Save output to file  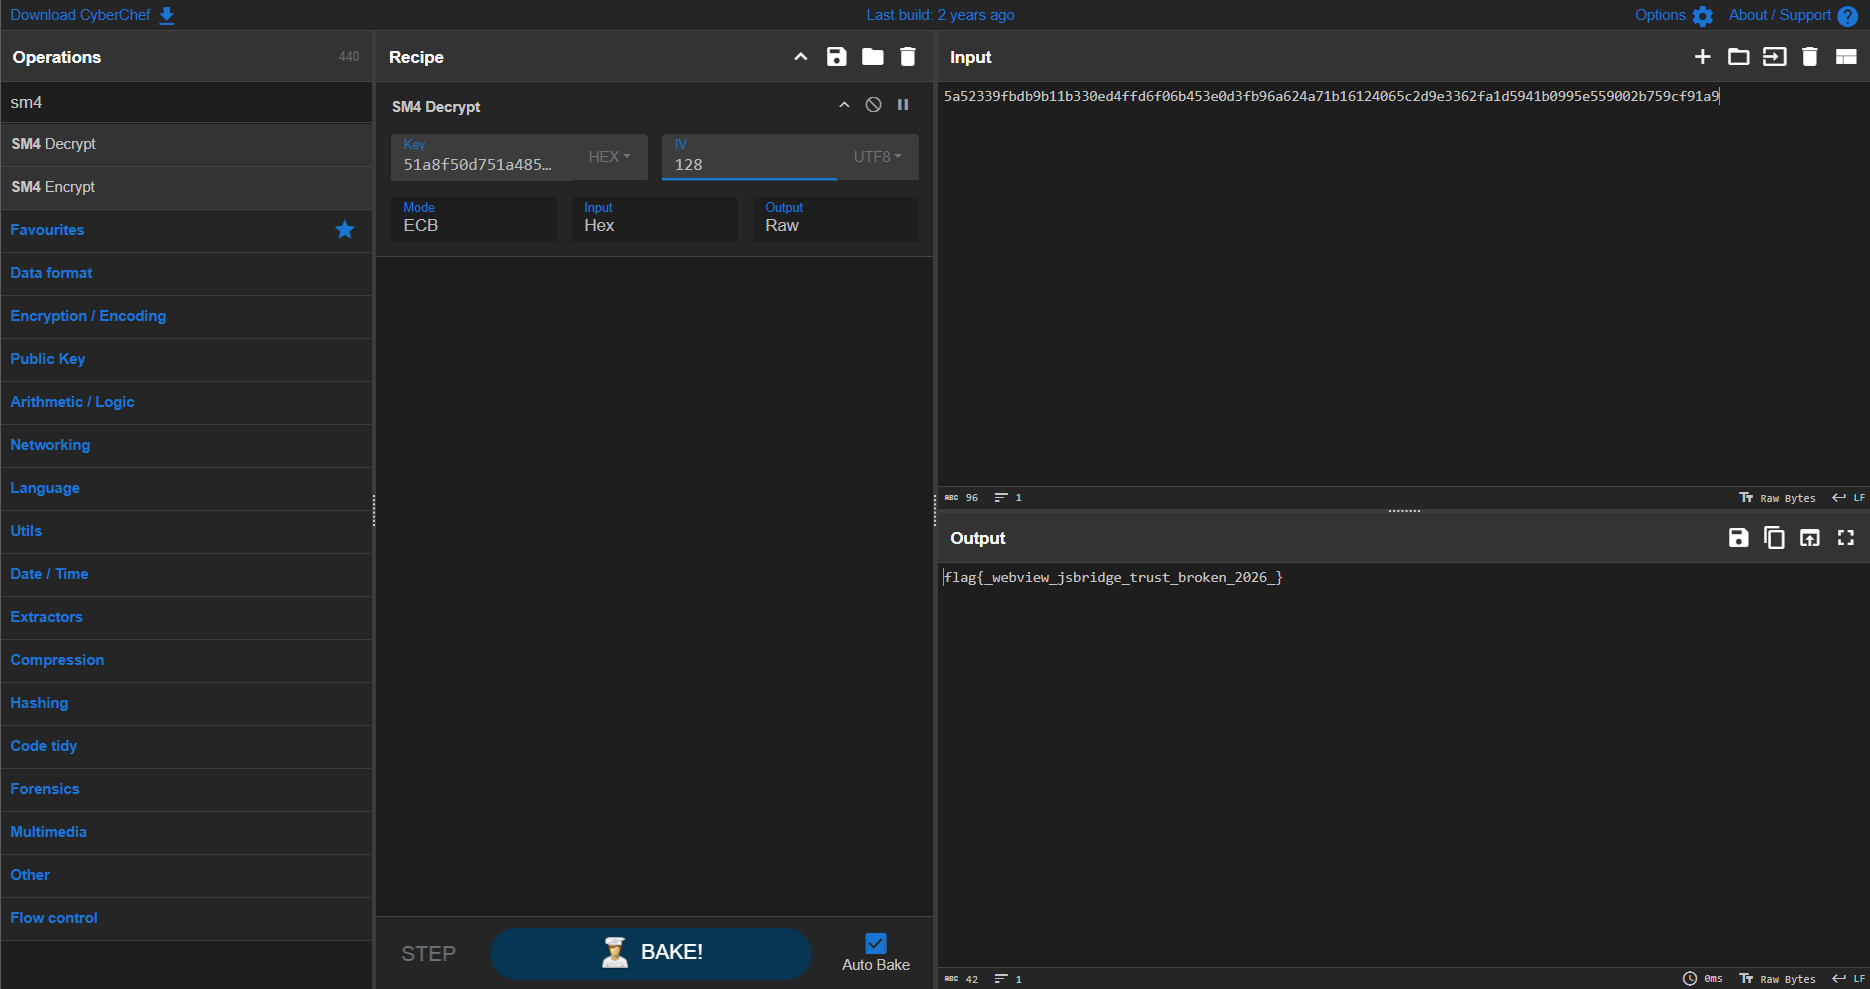point(1739,538)
